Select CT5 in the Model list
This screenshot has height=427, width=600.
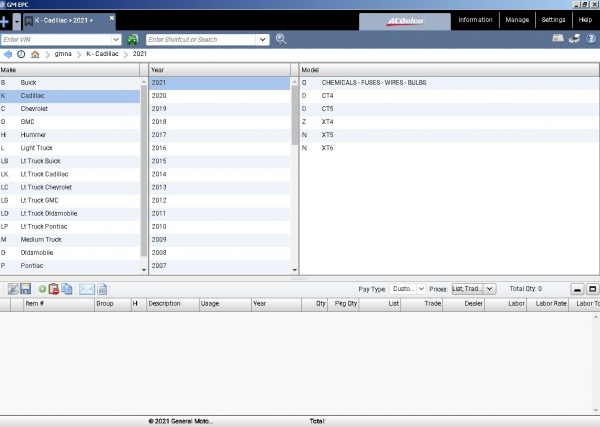[449, 109]
